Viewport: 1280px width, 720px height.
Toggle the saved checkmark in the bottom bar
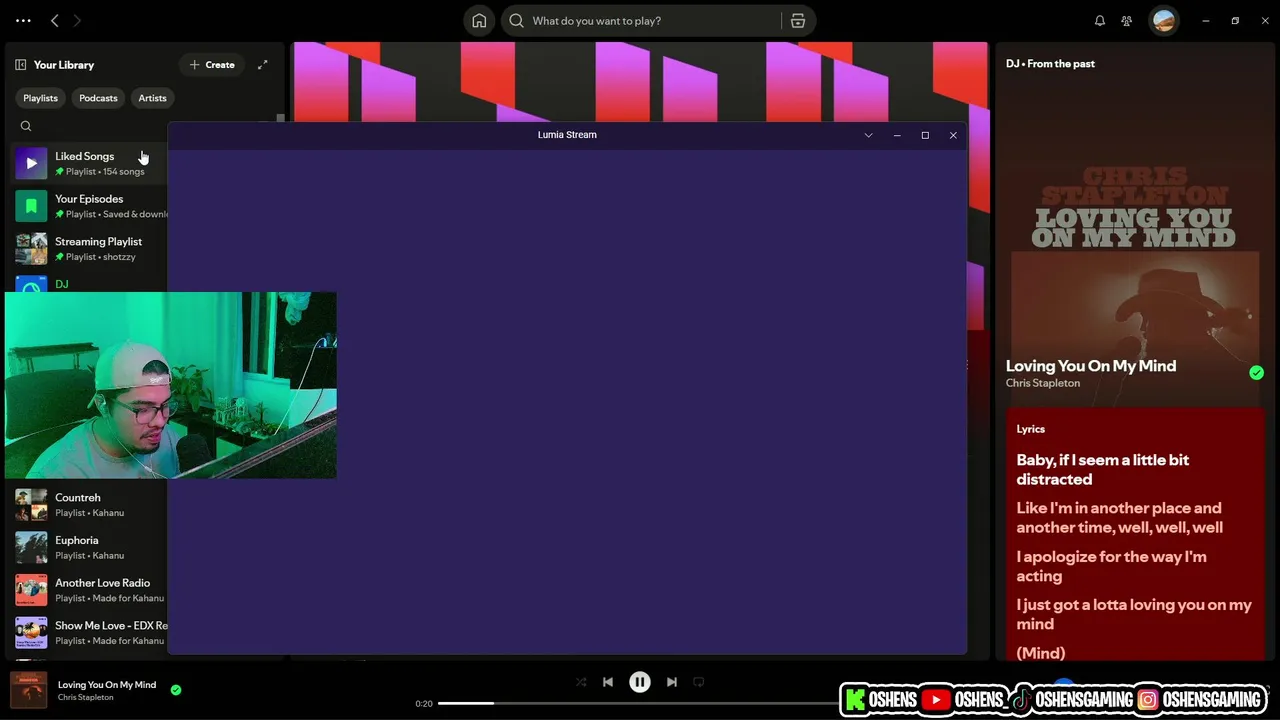176,690
